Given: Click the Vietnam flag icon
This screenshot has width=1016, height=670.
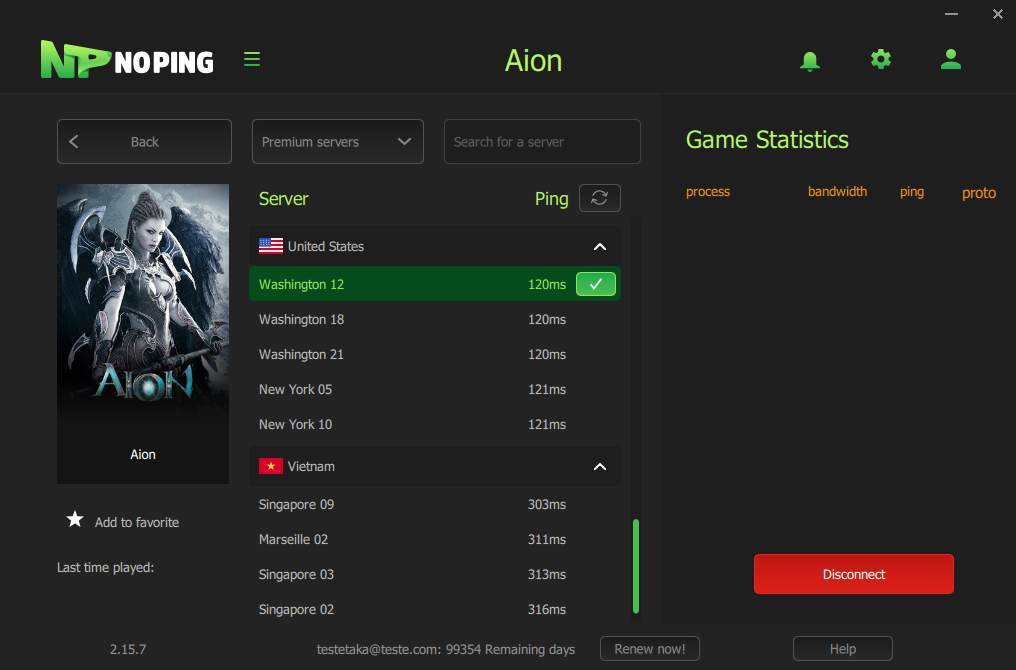Looking at the screenshot, I should 271,466.
